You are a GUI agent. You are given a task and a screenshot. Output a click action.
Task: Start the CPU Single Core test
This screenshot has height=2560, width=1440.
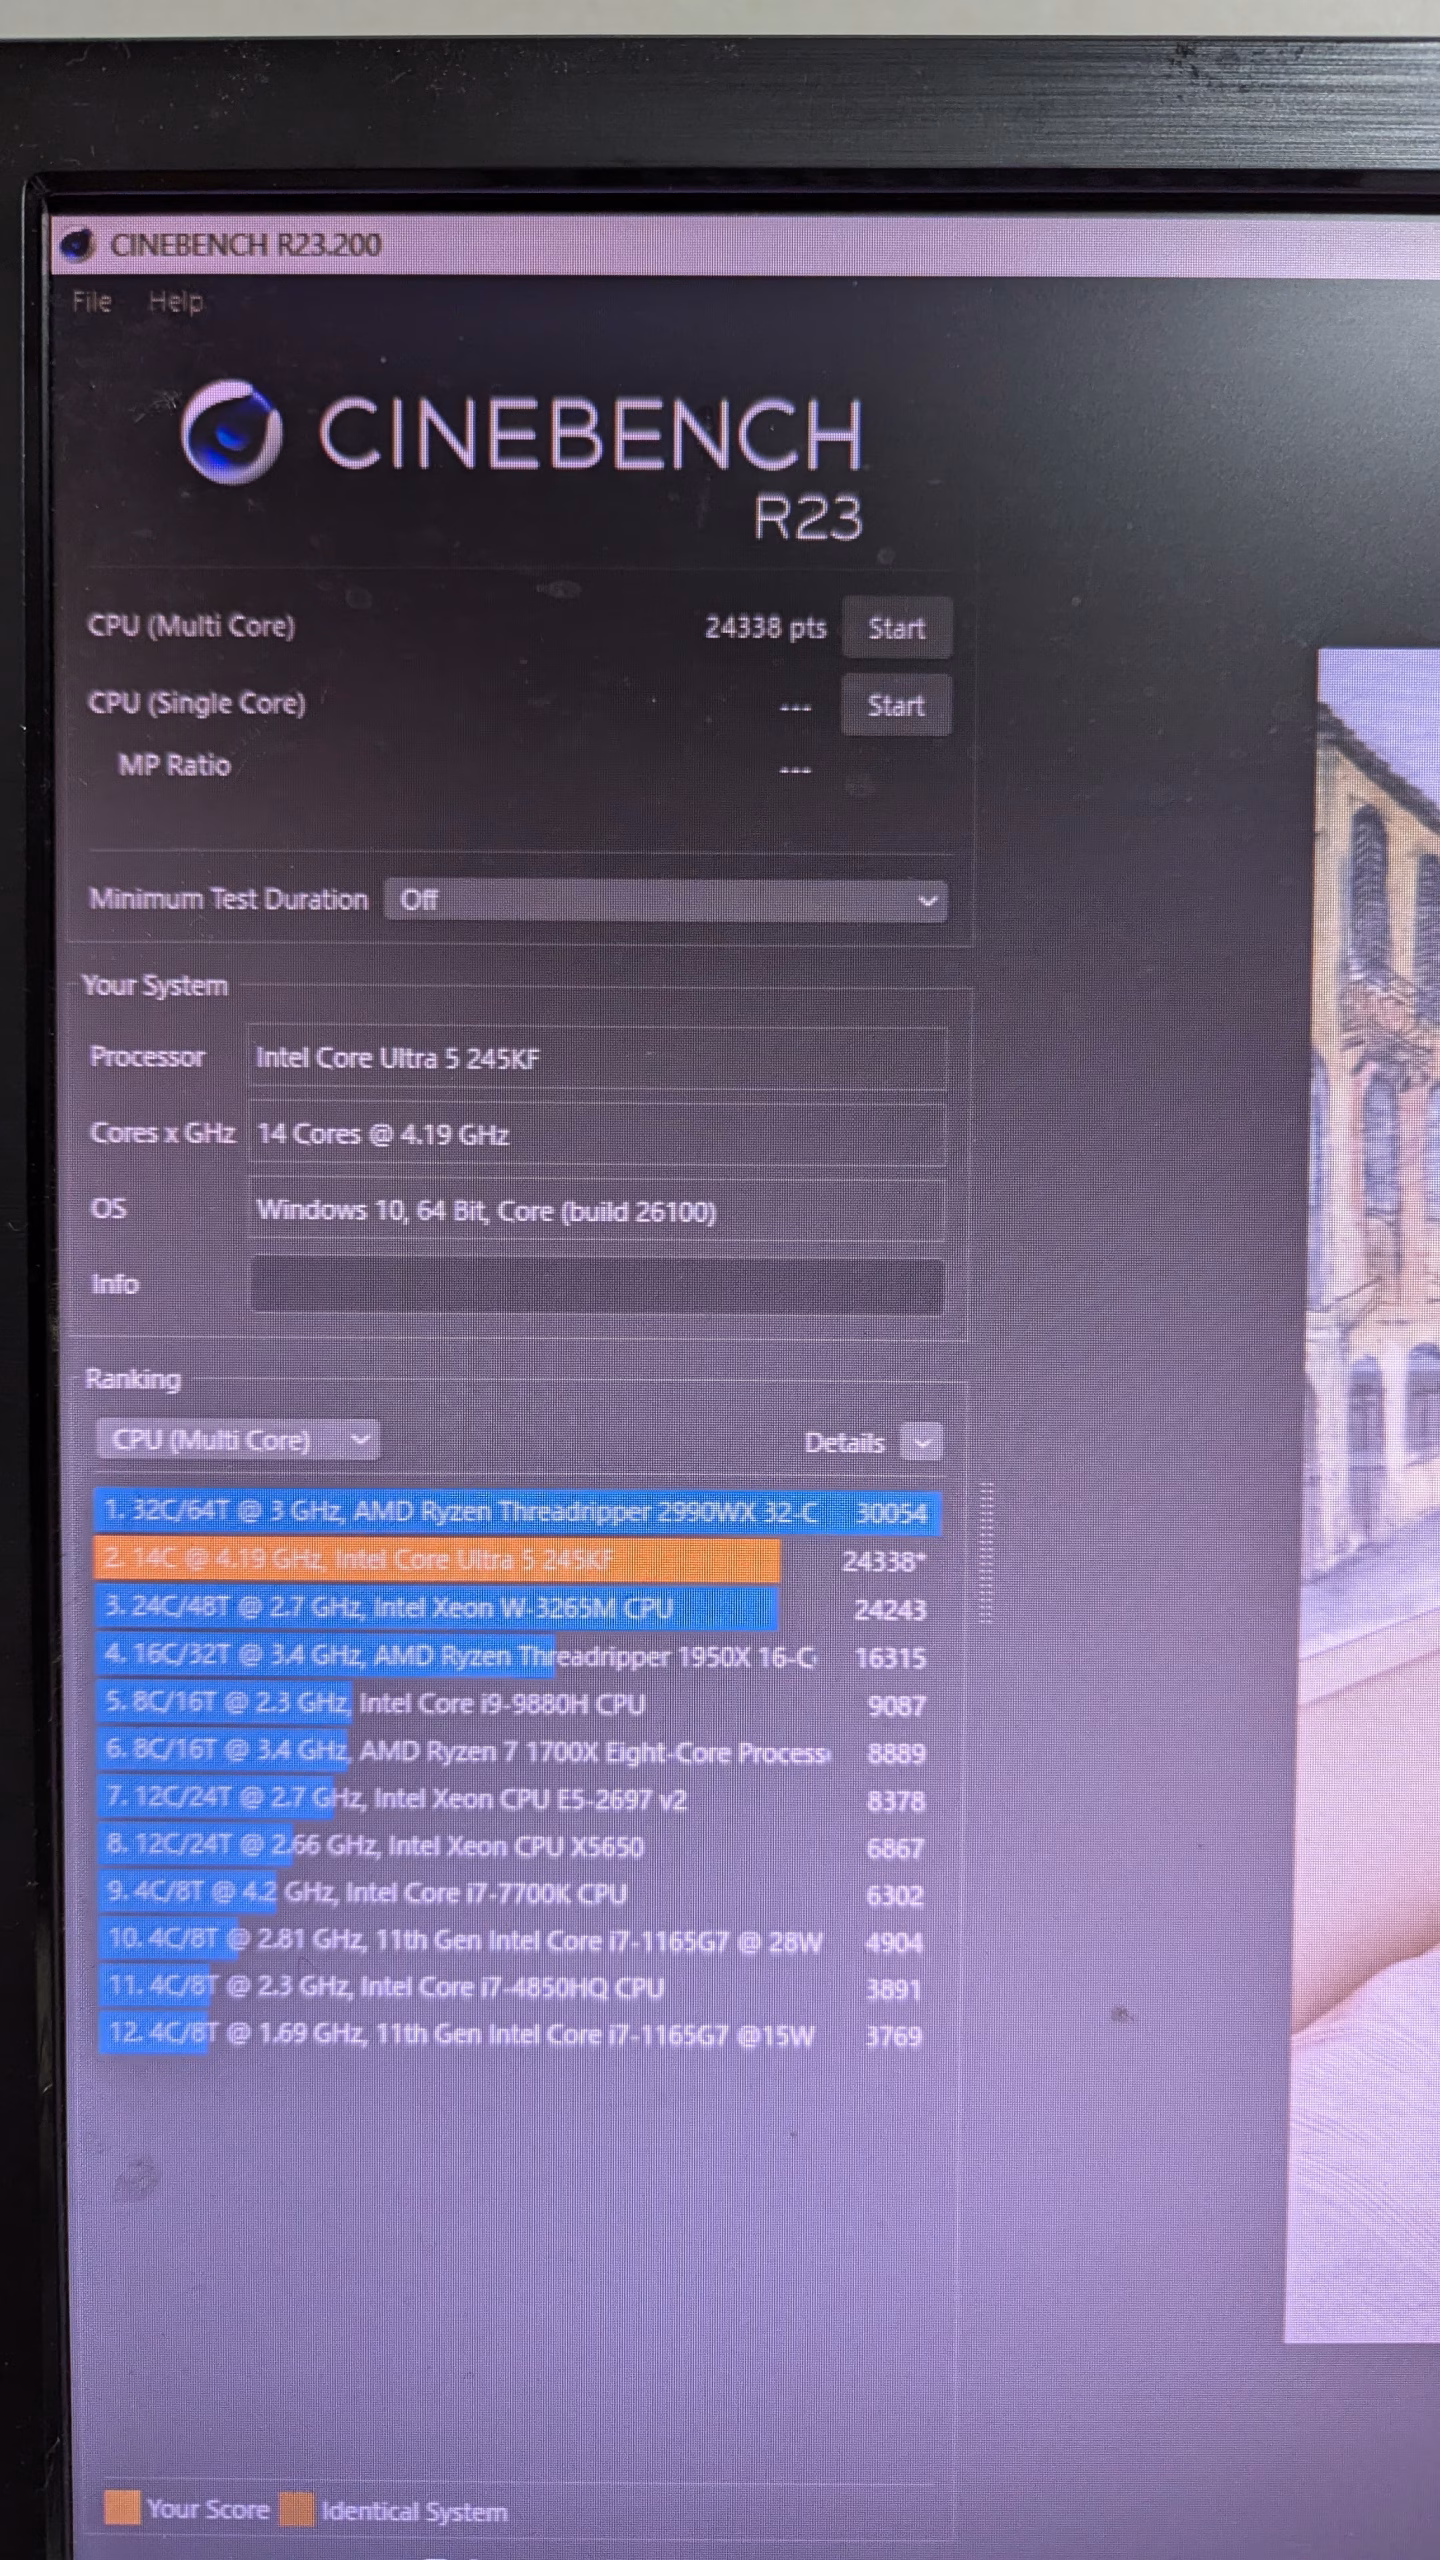(x=896, y=706)
